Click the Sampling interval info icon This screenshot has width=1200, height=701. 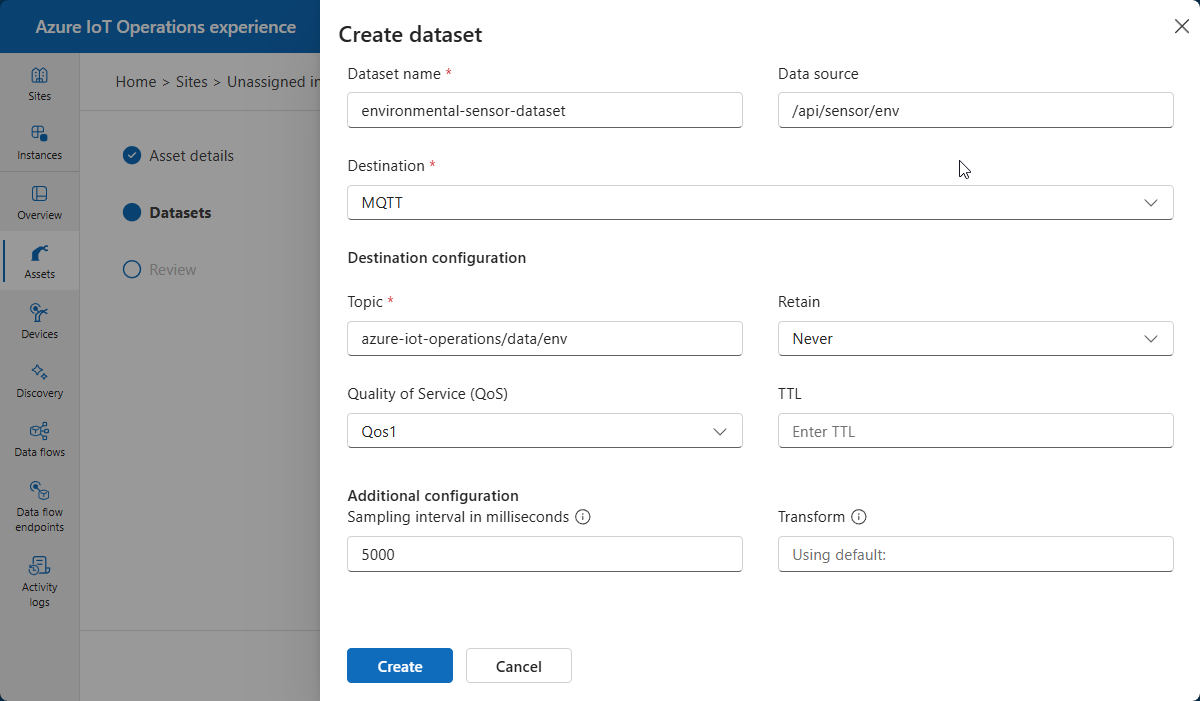pos(583,517)
